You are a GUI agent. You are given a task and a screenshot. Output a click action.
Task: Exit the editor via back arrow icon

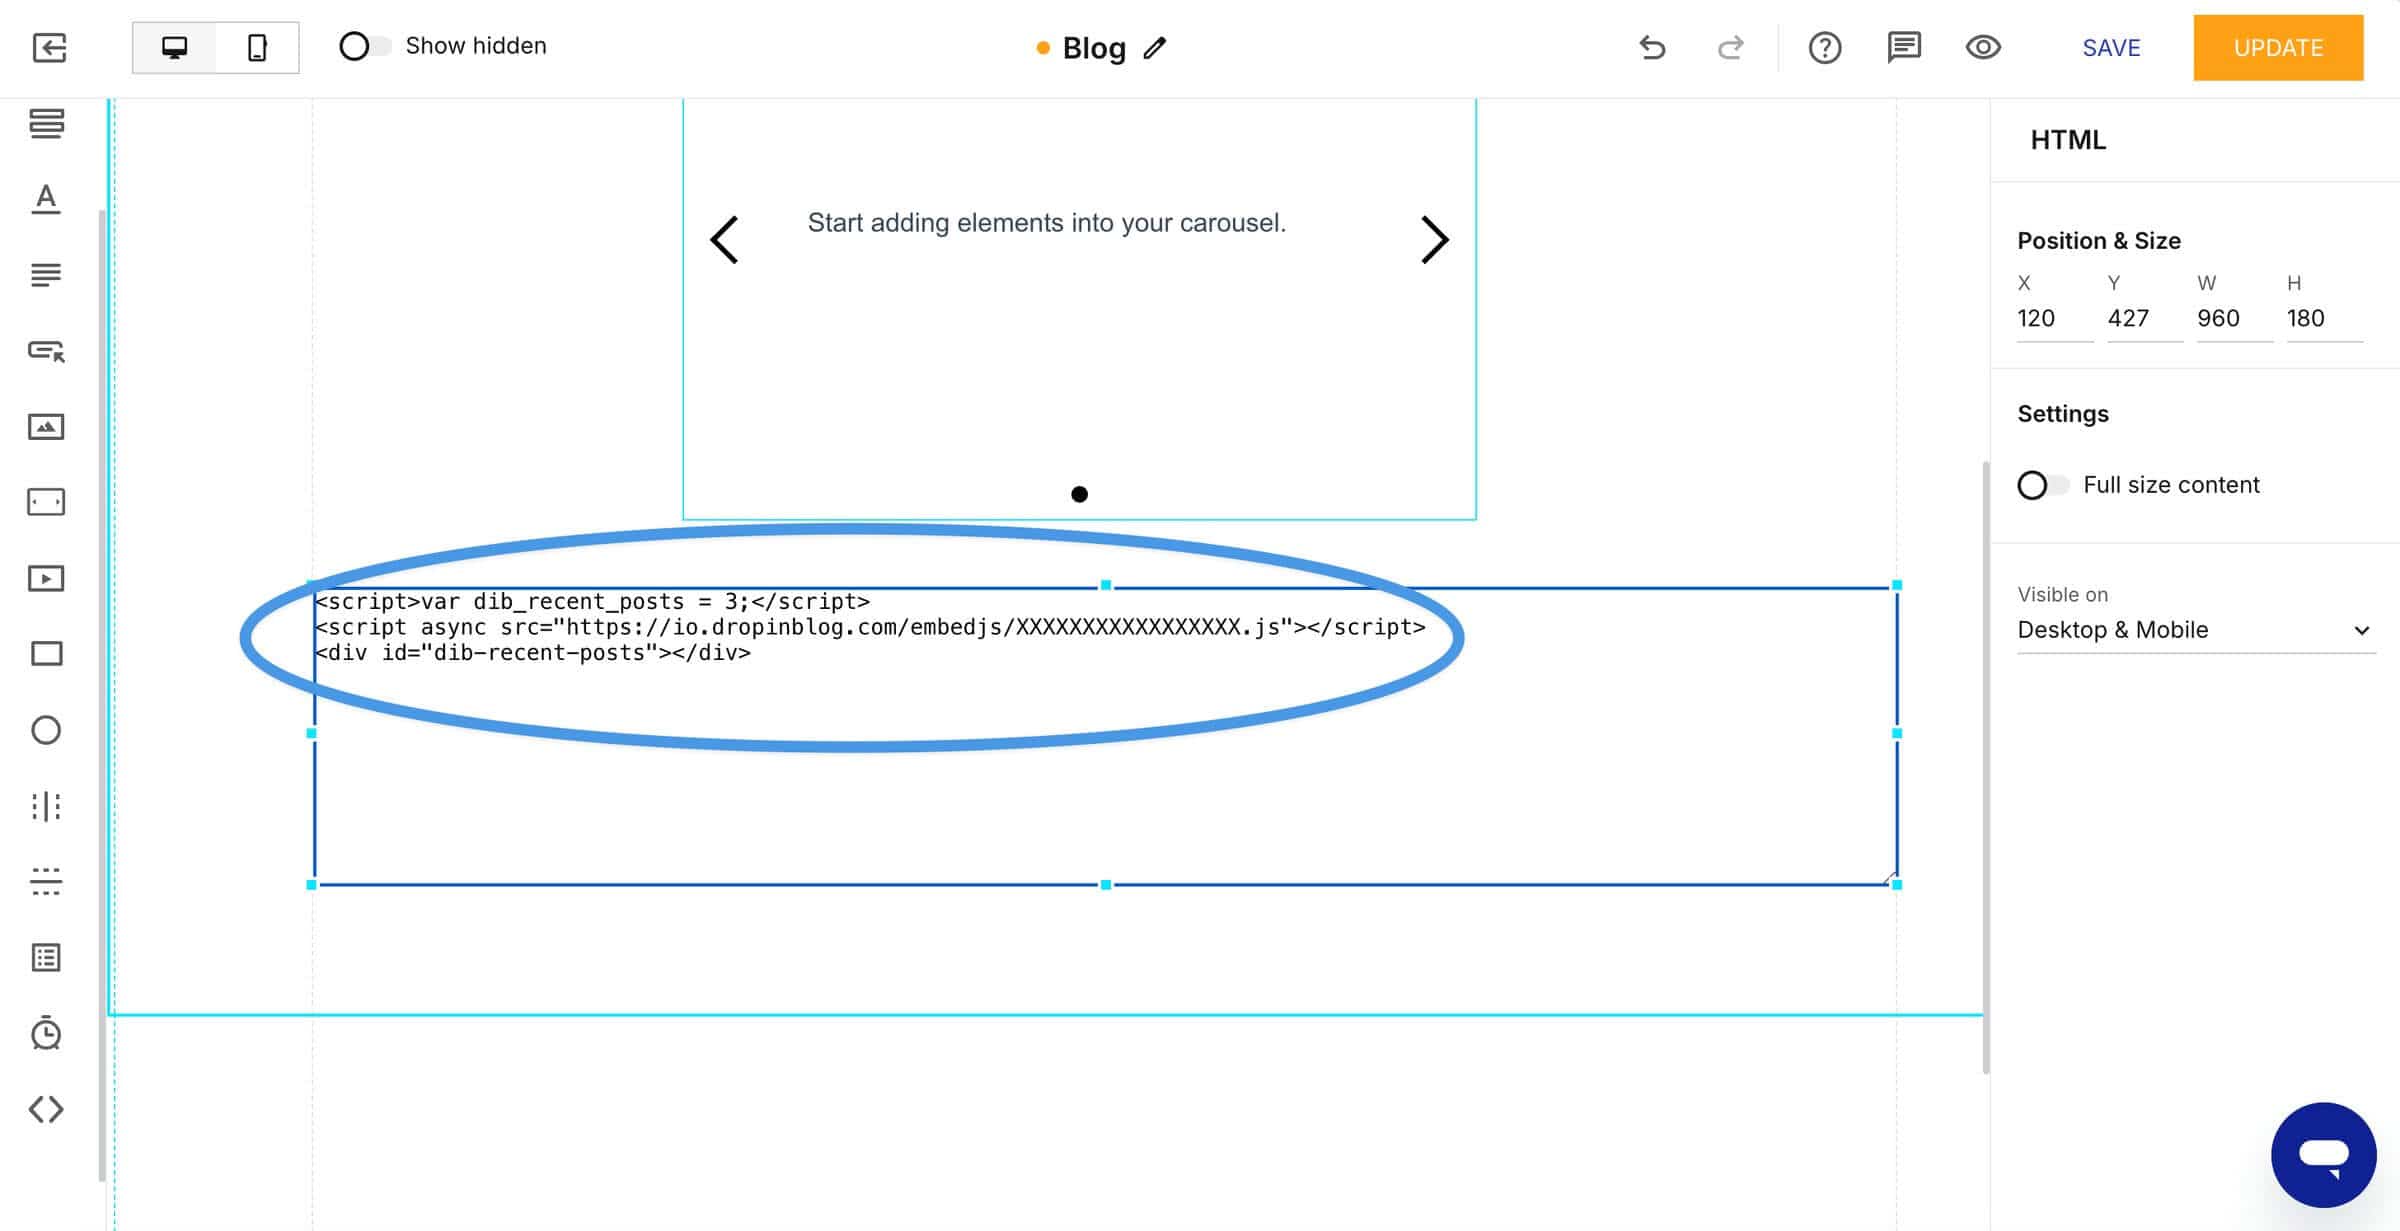click(49, 47)
